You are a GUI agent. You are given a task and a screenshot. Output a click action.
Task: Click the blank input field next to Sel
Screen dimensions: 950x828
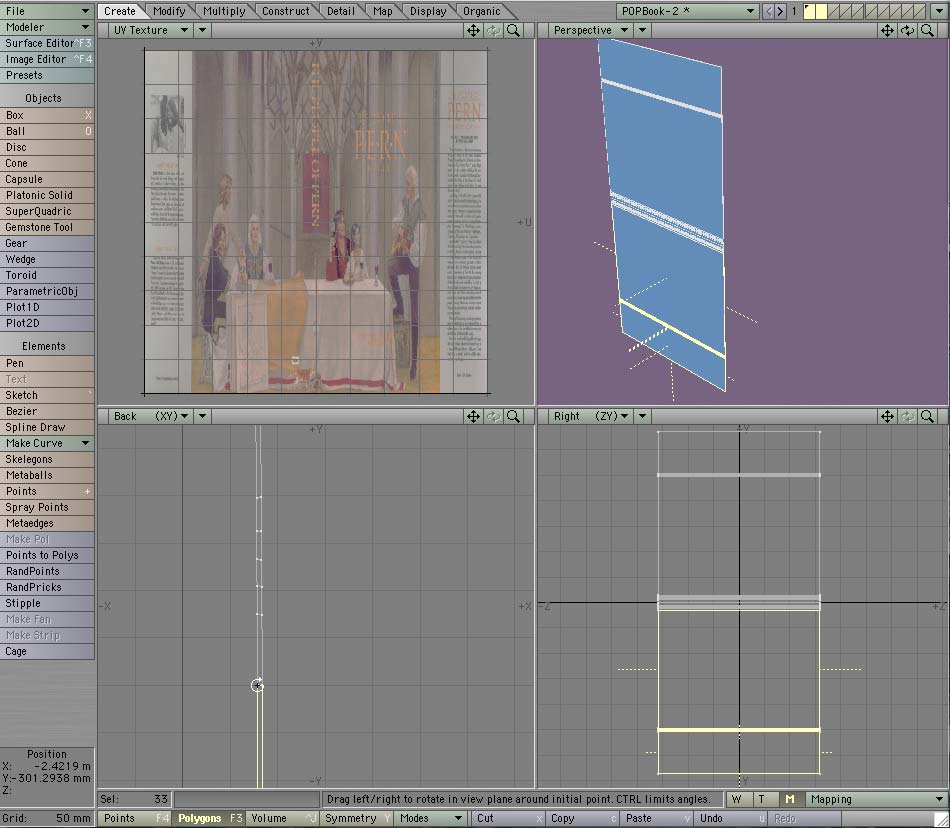coord(247,800)
